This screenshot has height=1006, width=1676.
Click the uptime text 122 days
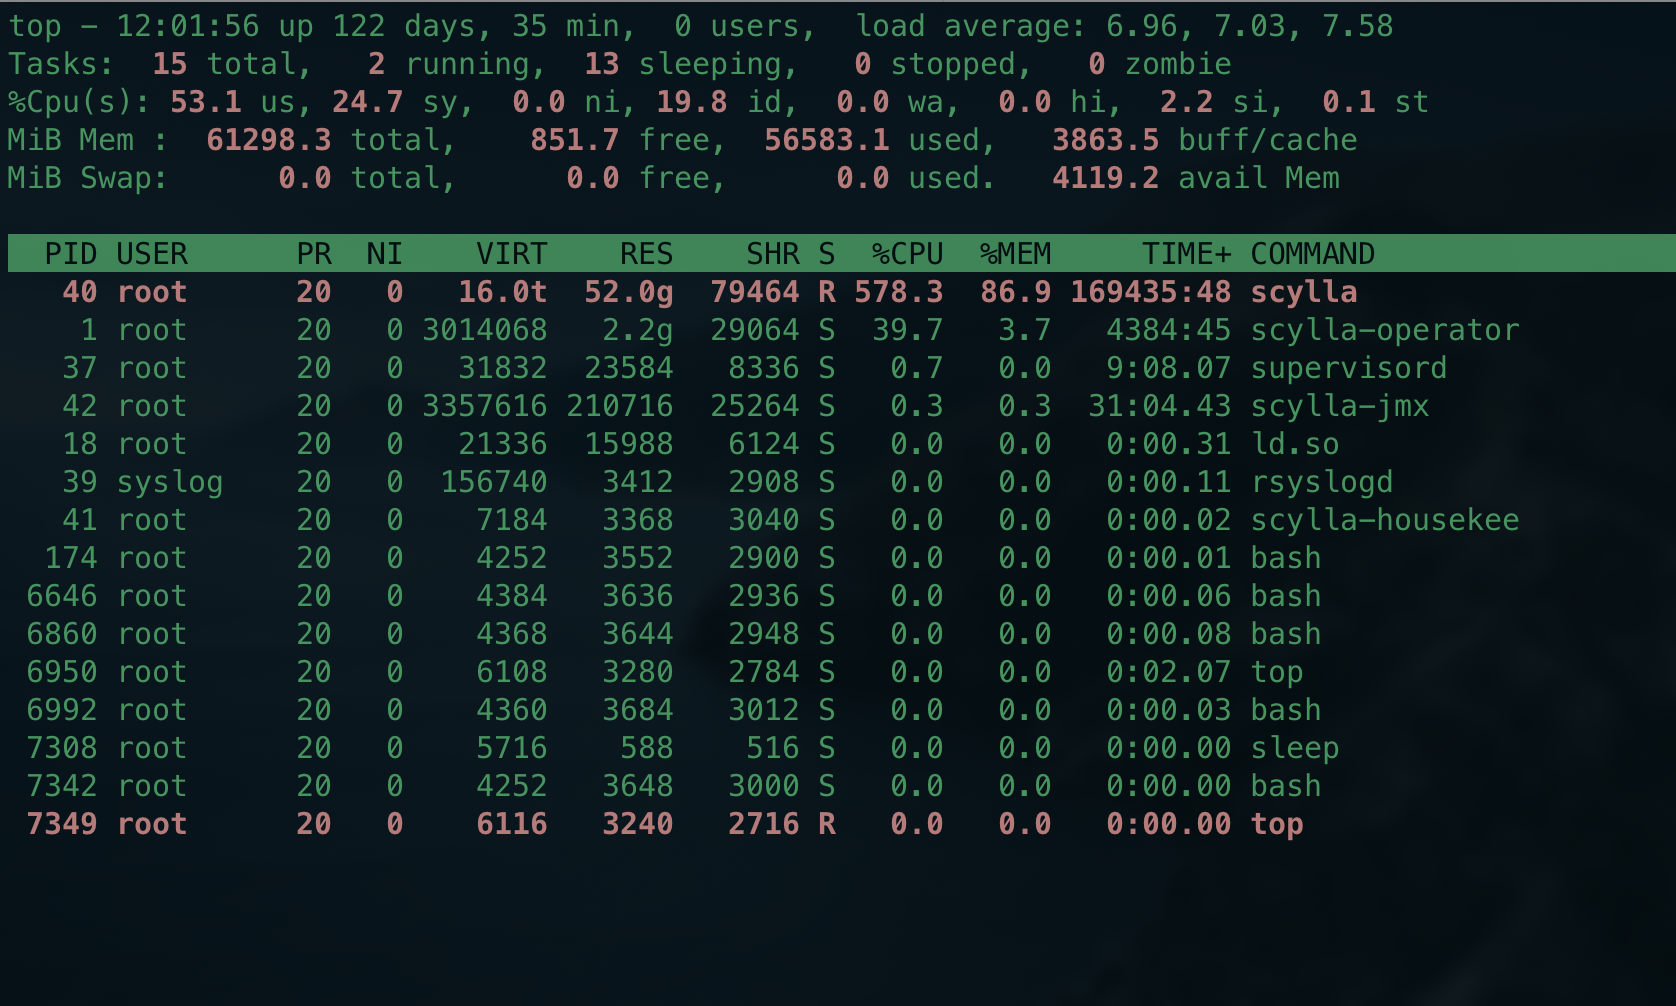click(409, 26)
